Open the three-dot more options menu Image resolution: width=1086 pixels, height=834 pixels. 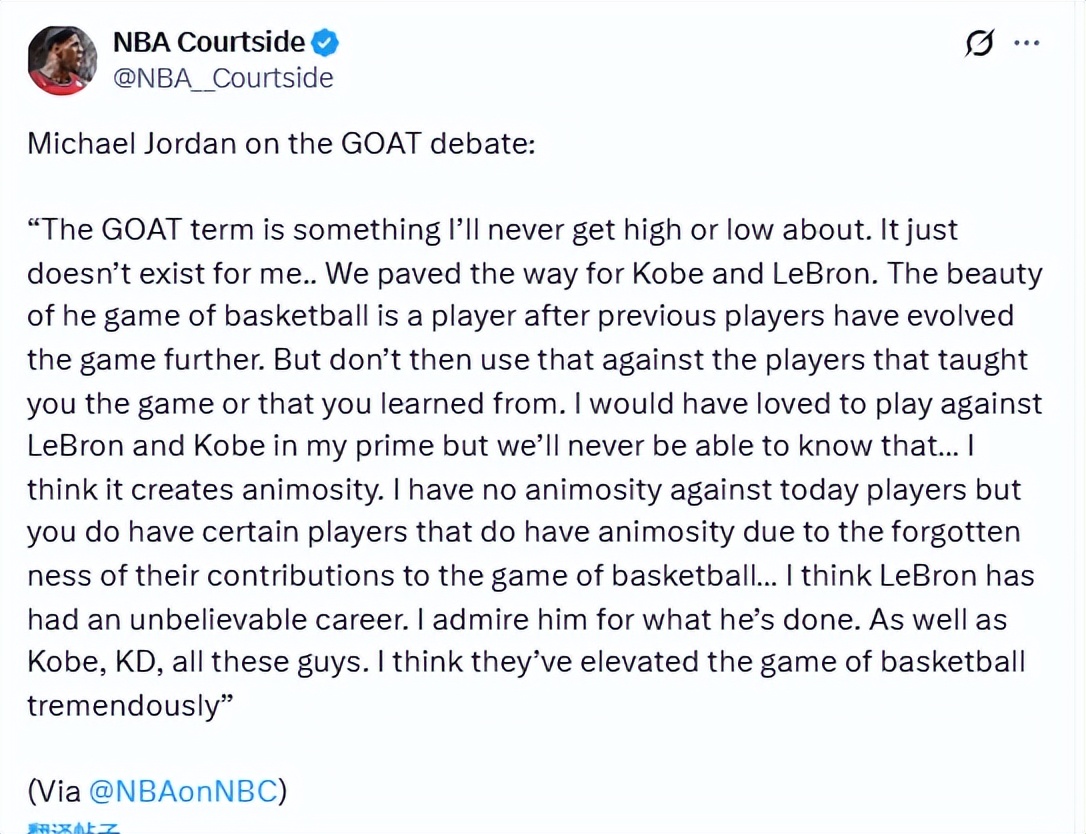coord(1027,43)
